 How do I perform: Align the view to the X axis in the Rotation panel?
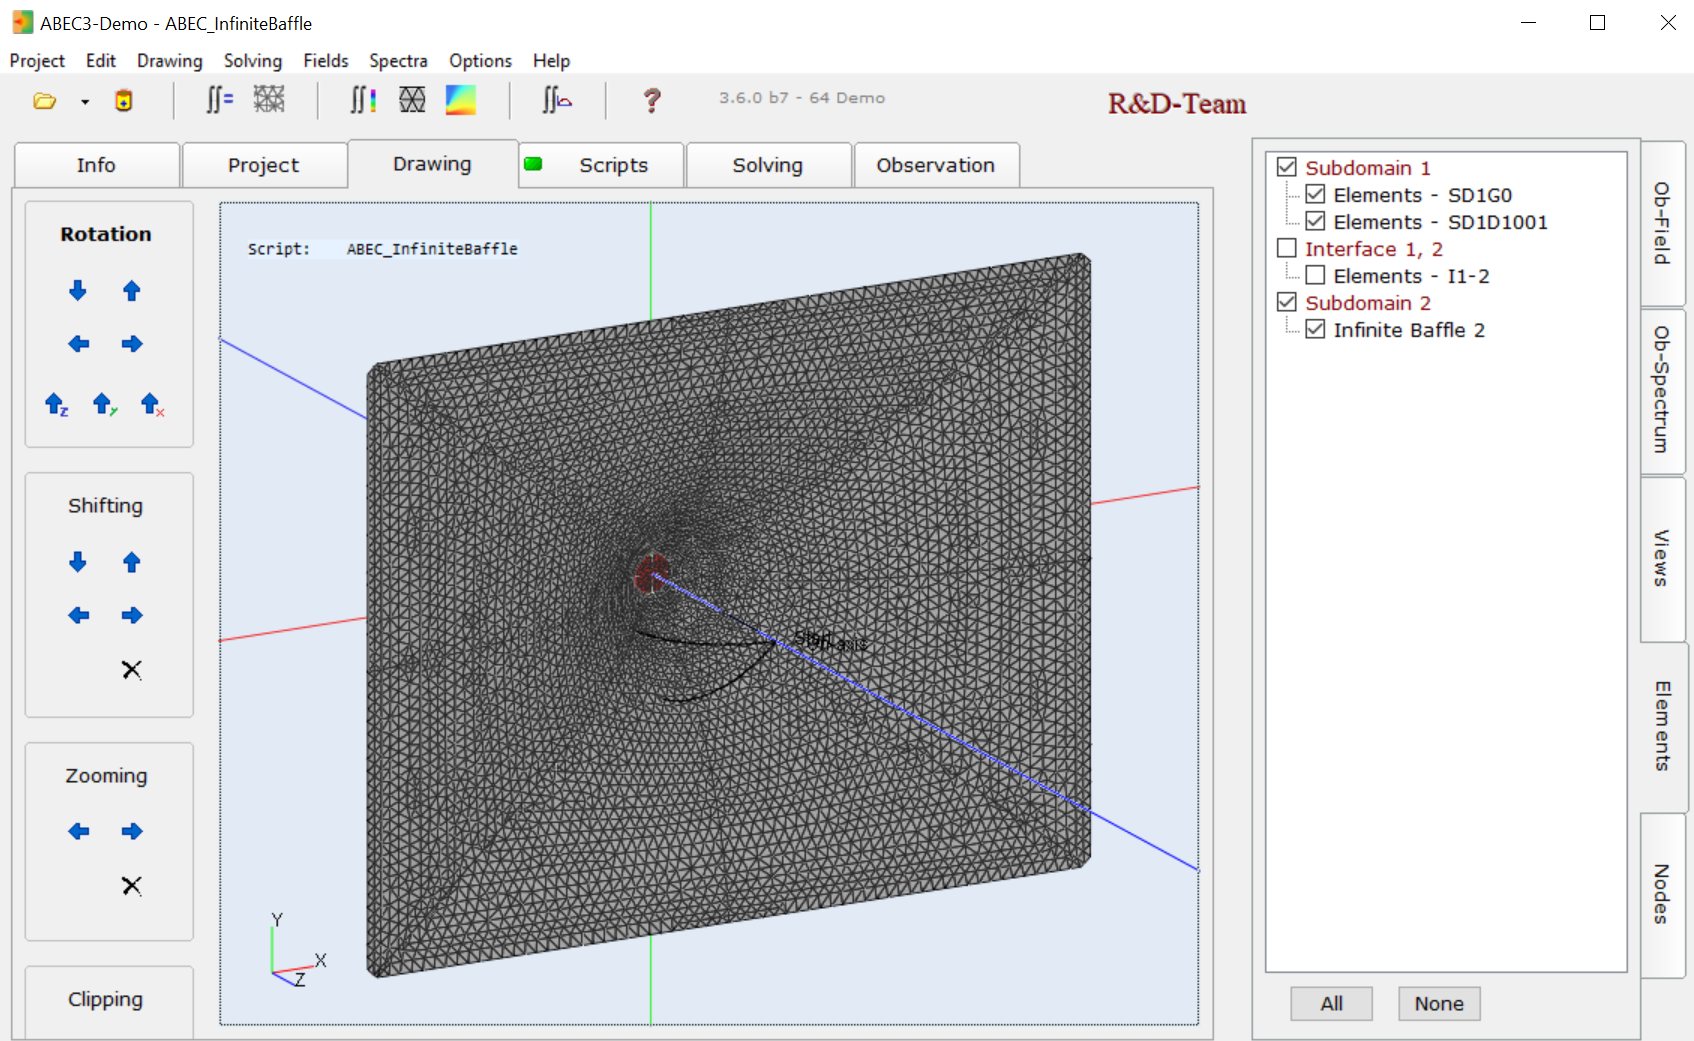tap(152, 404)
